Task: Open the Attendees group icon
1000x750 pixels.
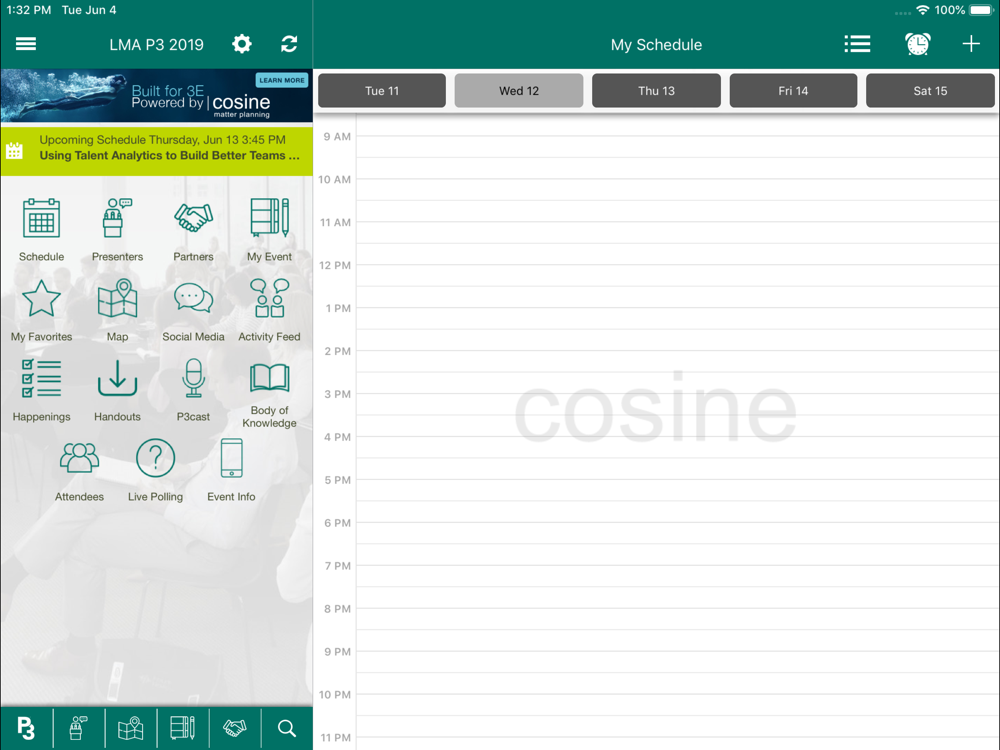Action: point(79,459)
